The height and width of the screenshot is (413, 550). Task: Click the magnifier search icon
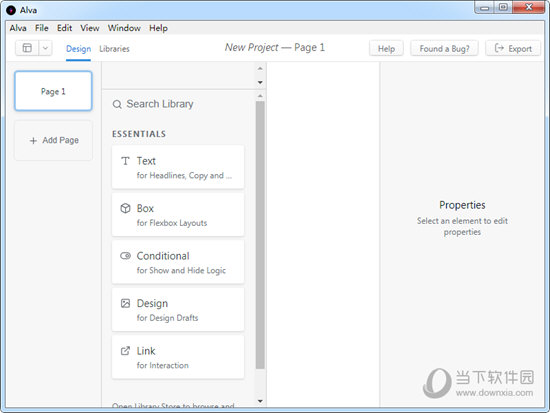[117, 104]
